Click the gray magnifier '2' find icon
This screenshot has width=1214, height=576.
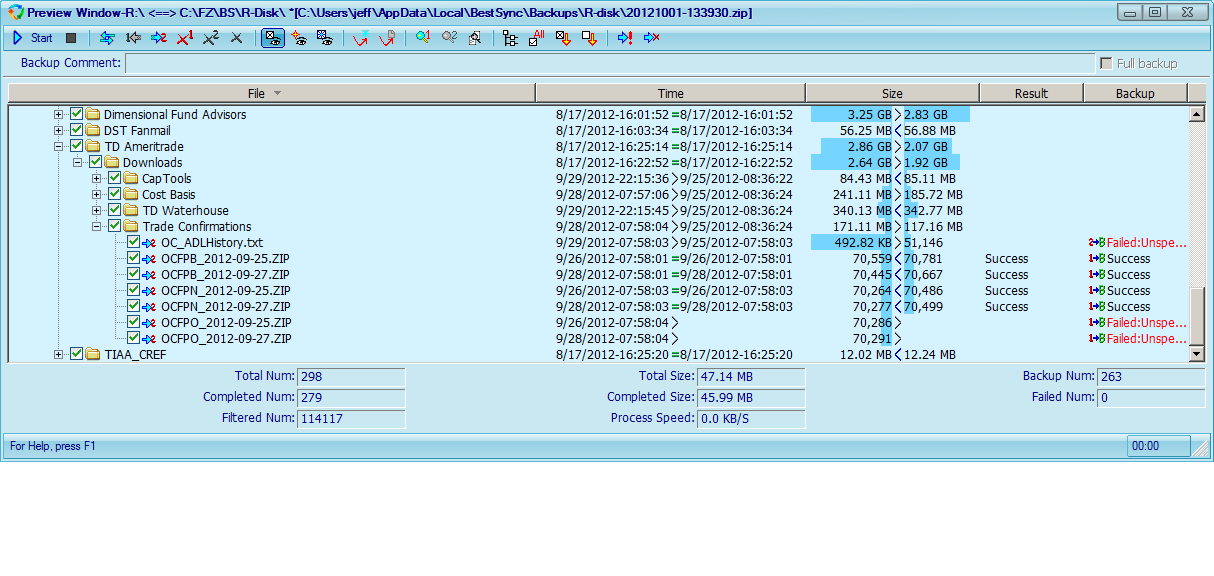coord(449,38)
